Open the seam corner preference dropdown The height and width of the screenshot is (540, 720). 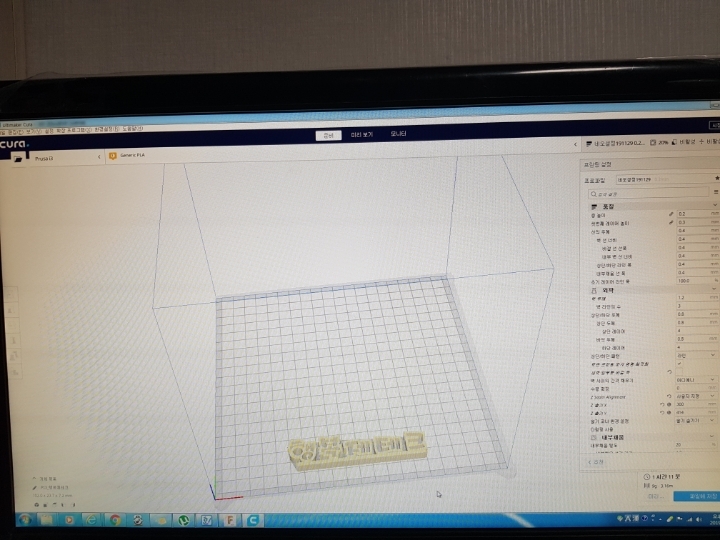(x=696, y=421)
